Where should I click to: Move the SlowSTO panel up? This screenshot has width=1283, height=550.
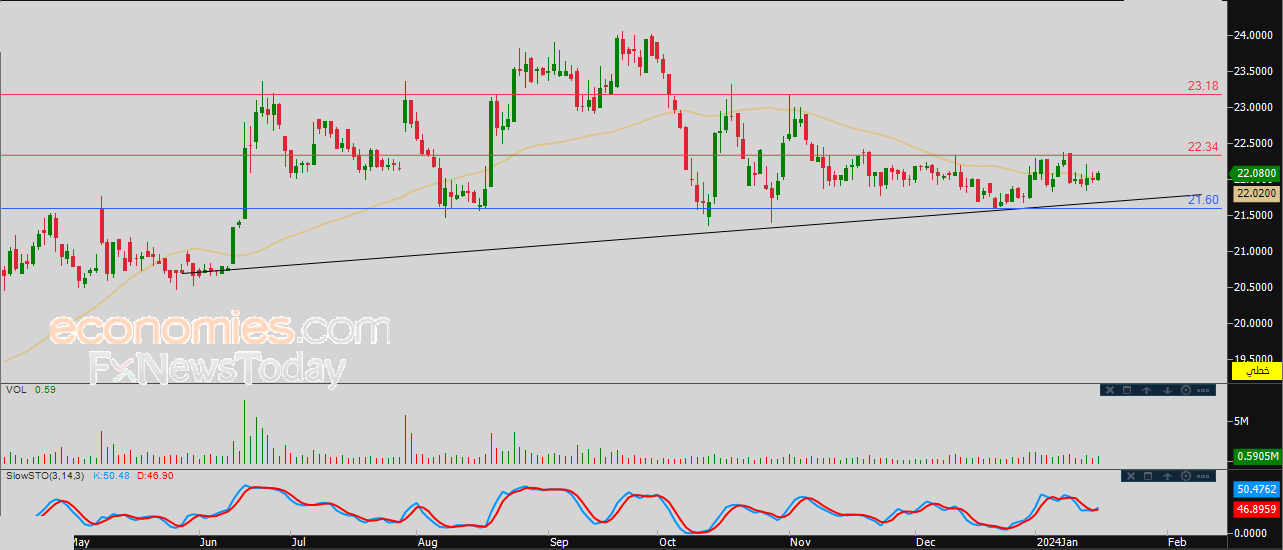(x=1167, y=476)
